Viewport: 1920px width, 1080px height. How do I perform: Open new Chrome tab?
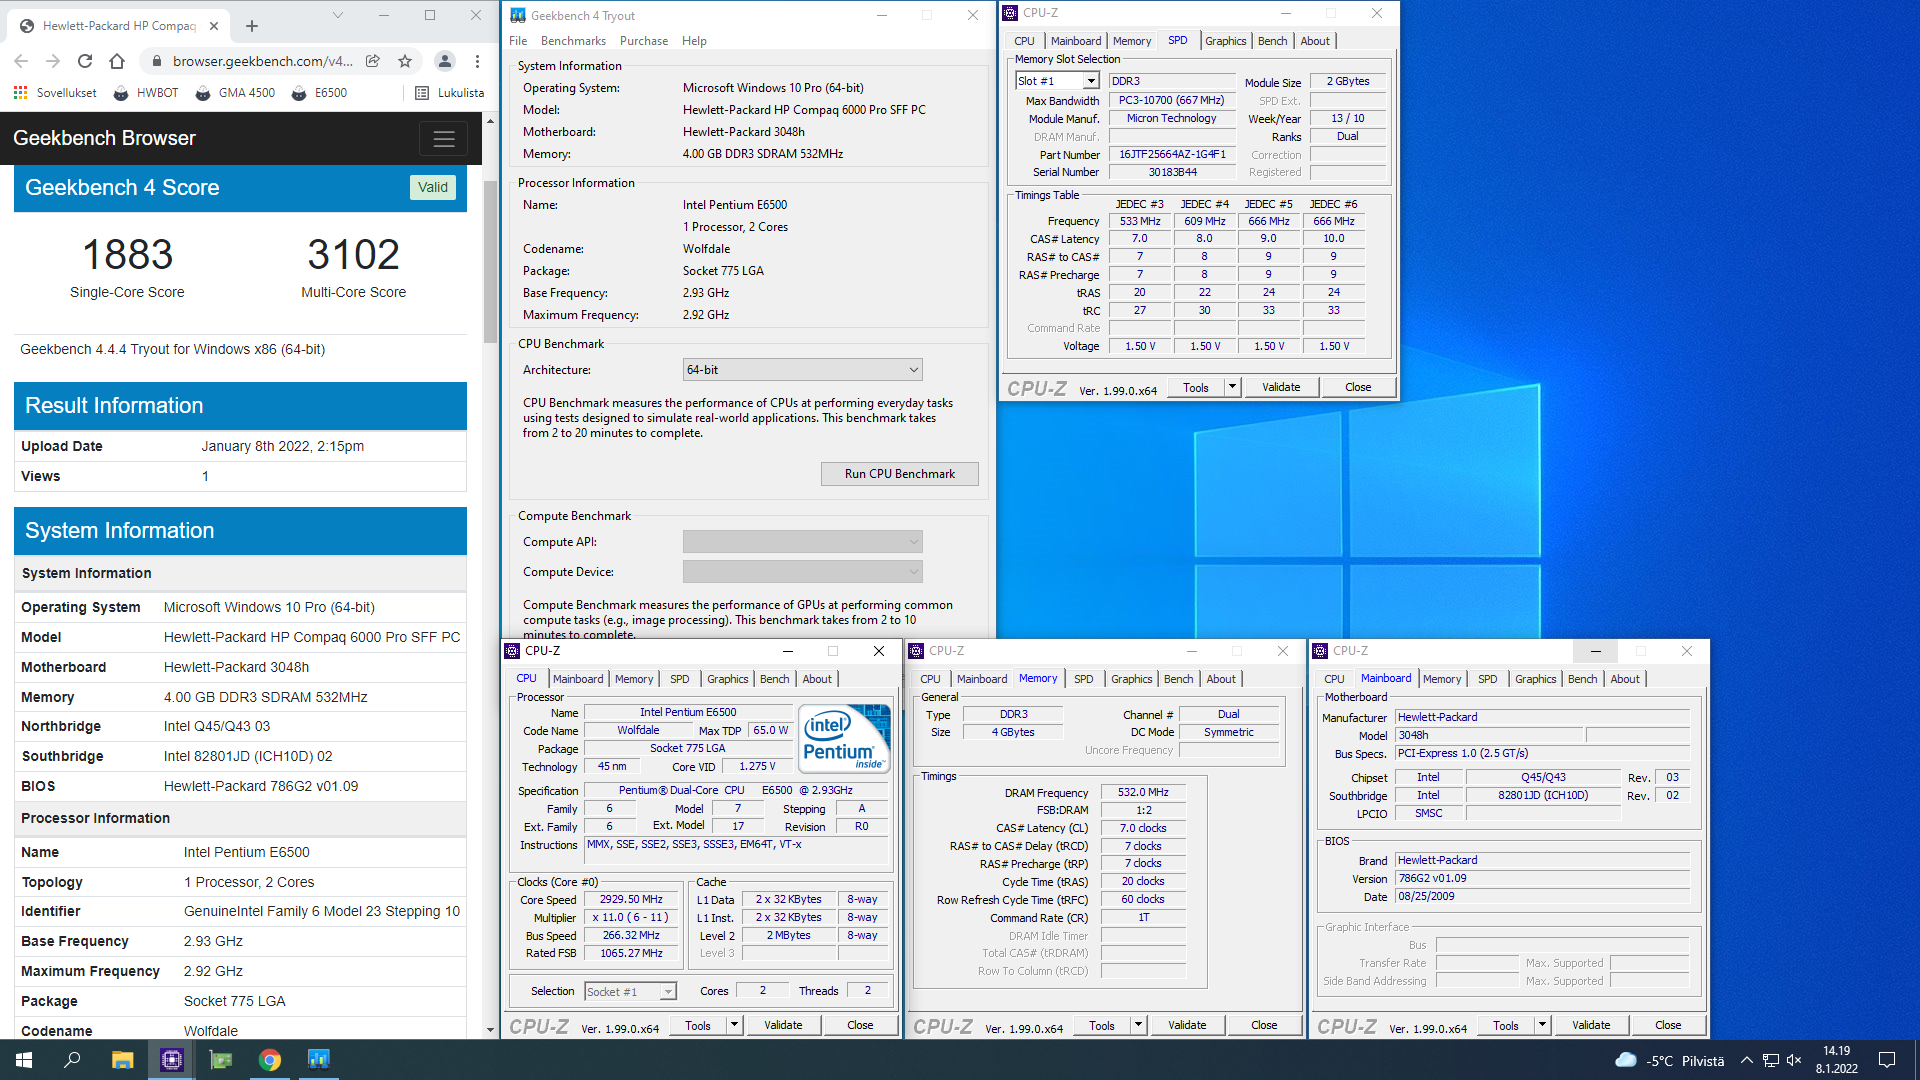[x=252, y=26]
